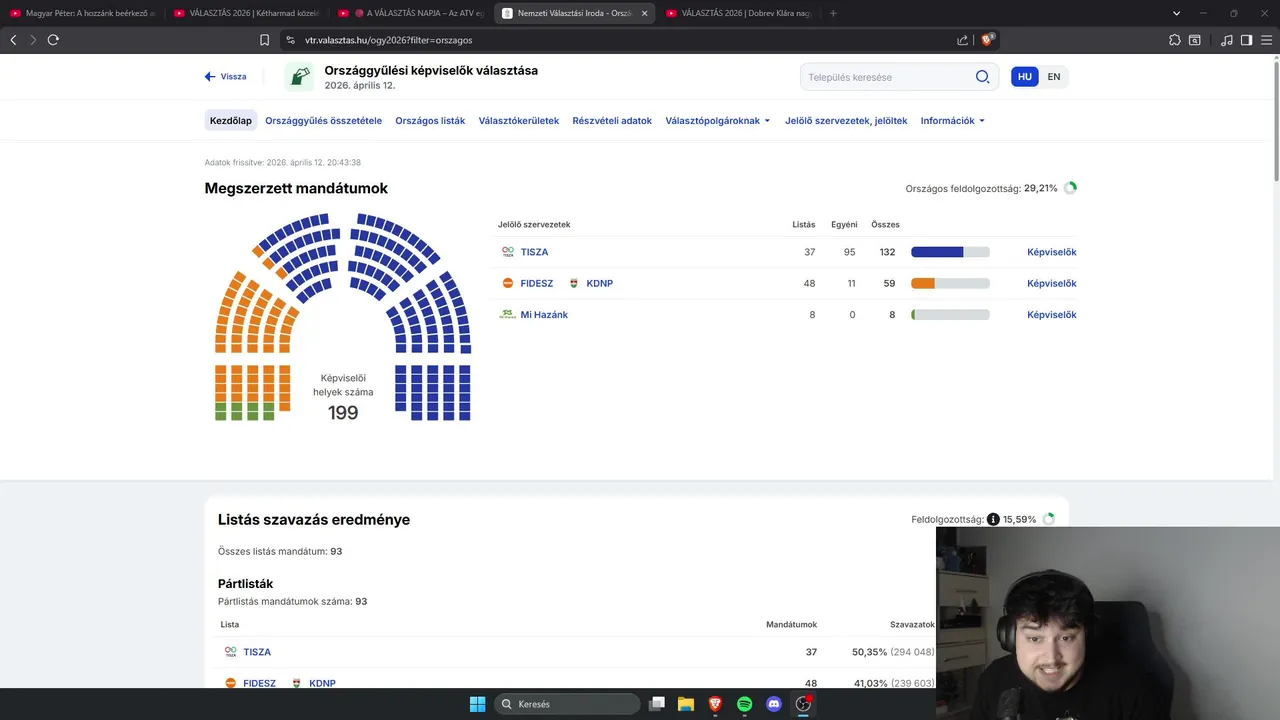
Task: Click the Brave Shields lion icon
Action: (987, 40)
